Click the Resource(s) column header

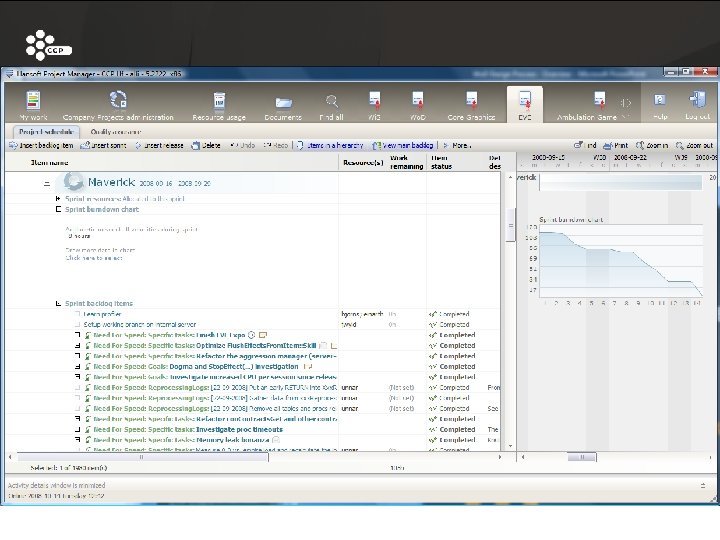click(x=363, y=163)
